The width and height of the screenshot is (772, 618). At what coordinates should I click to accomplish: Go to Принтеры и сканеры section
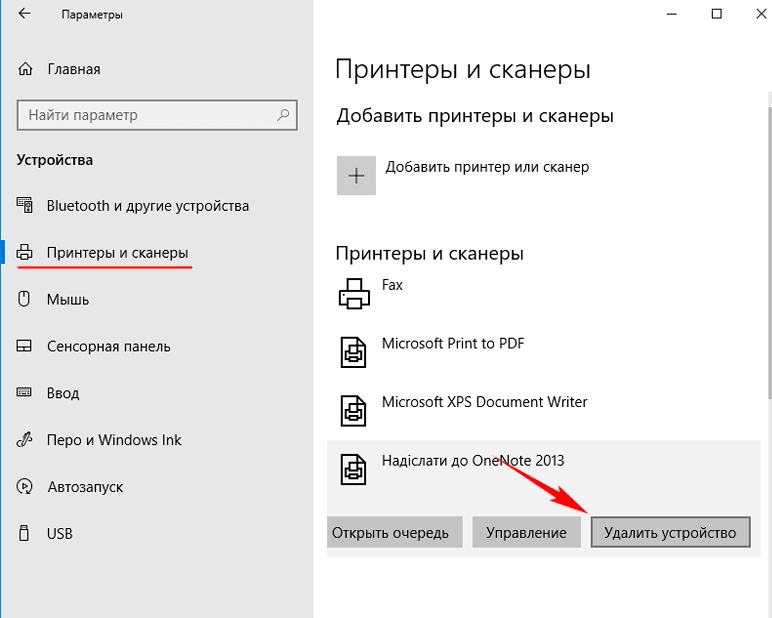pyautogui.click(x=117, y=253)
